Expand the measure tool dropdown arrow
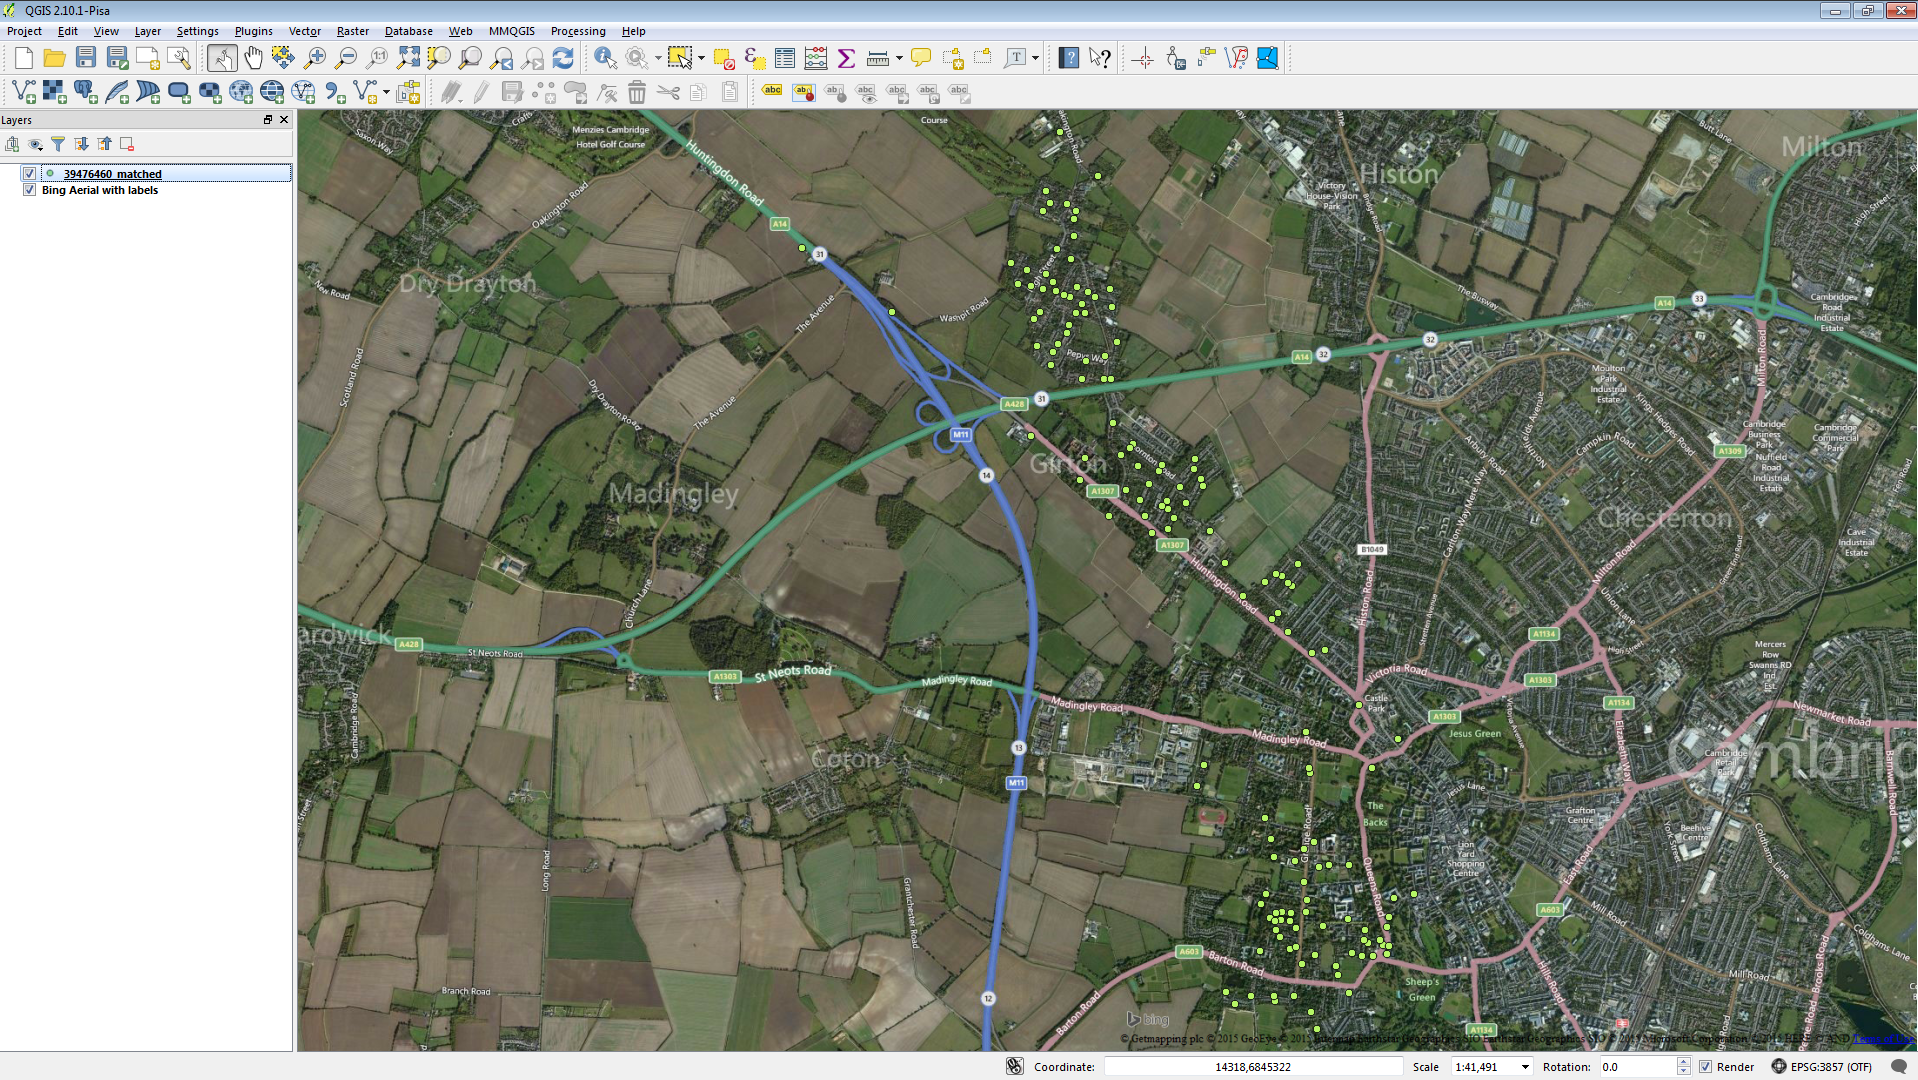This screenshot has height=1080, width=1918. pyautogui.click(x=899, y=58)
